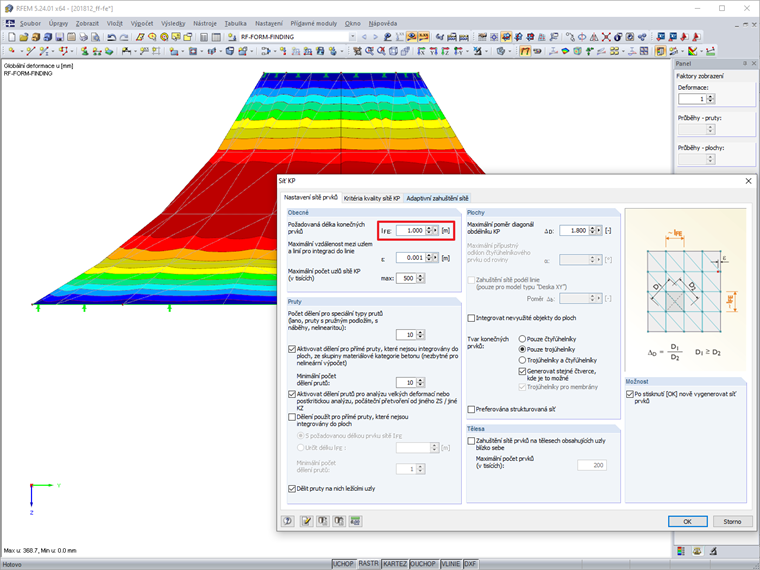
Task: Enable 'Preferována strukturovaná síť' checkbox
Action: tap(471, 409)
